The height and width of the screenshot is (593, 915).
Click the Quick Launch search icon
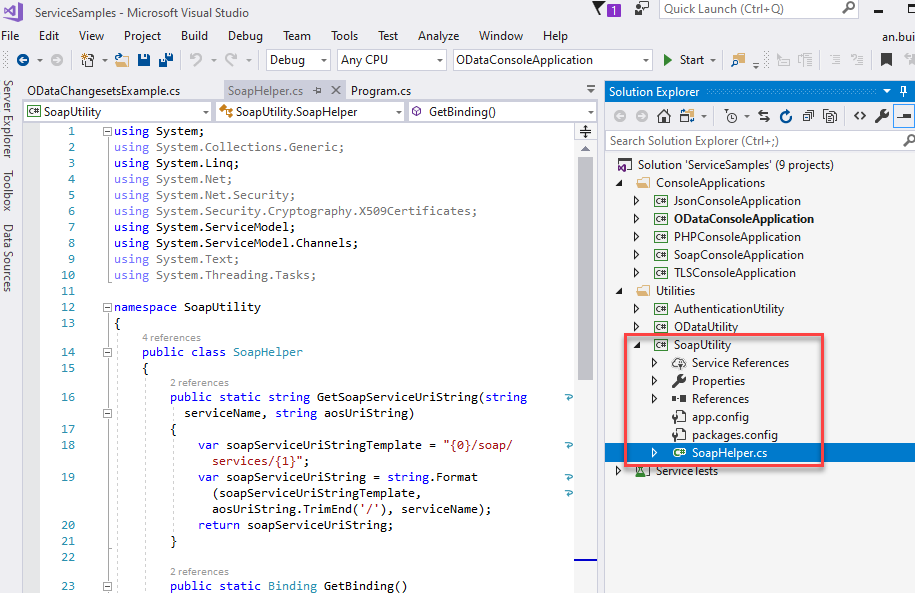[848, 8]
